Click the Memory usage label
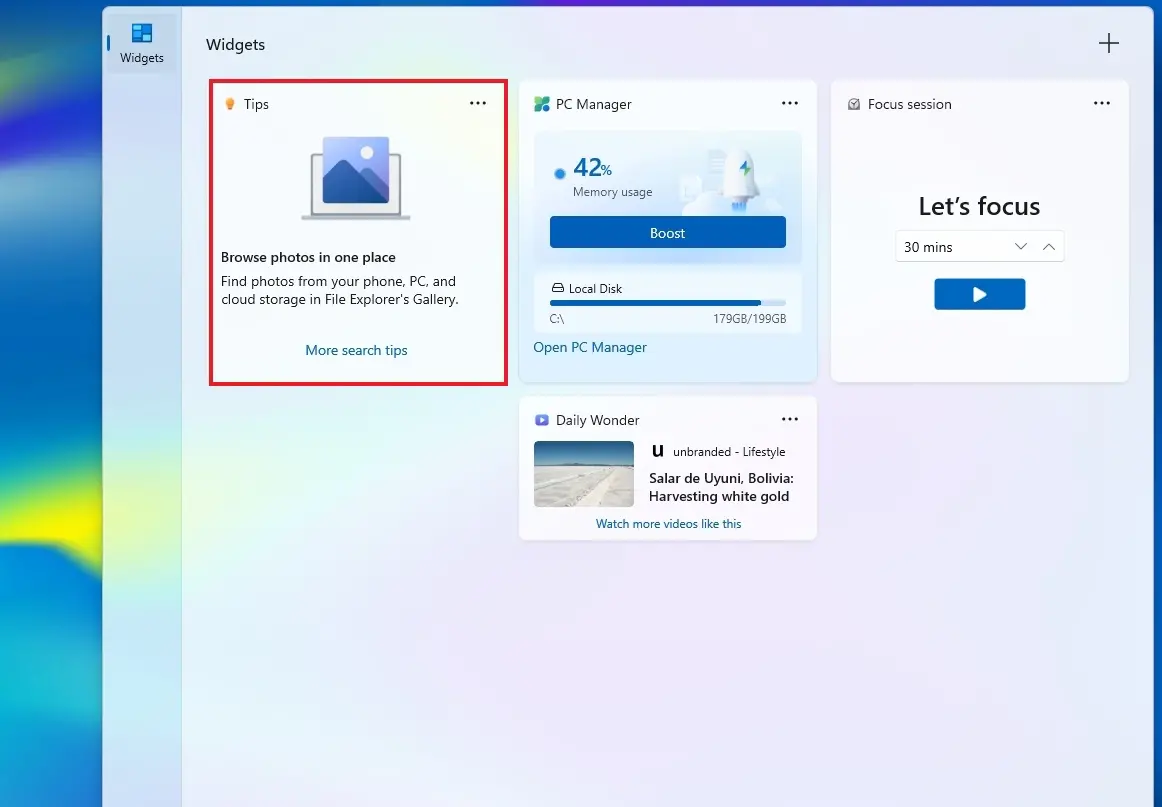Screen dimensions: 1162x807 coord(613,192)
